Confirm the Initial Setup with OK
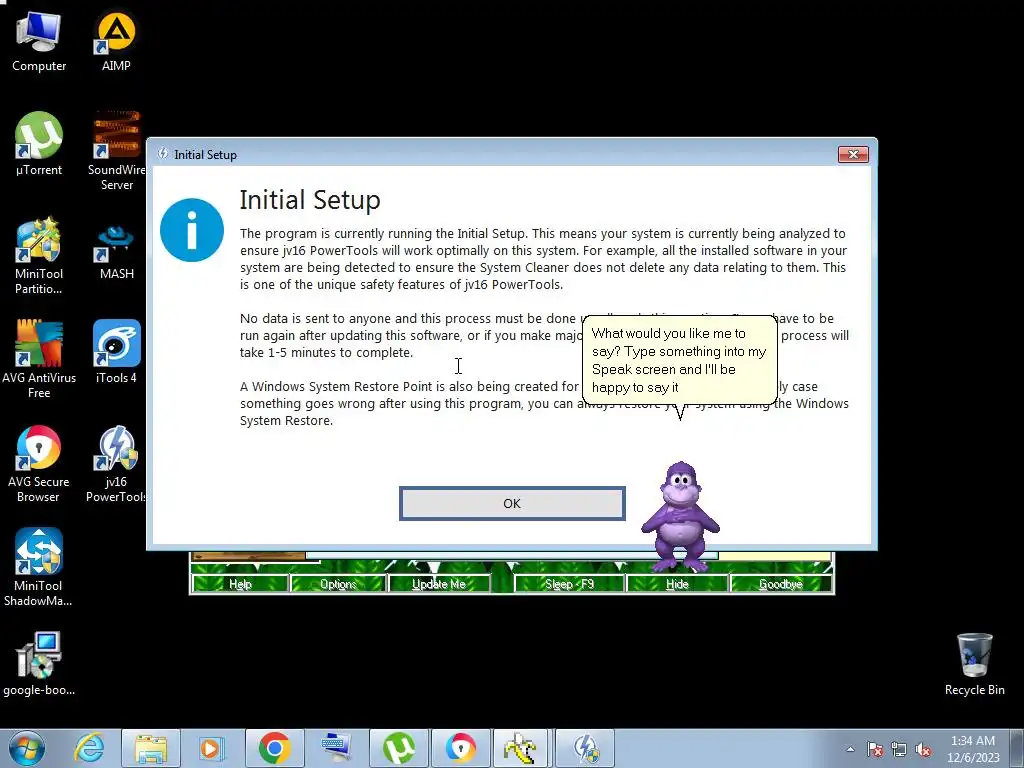This screenshot has width=1024, height=768. [512, 504]
